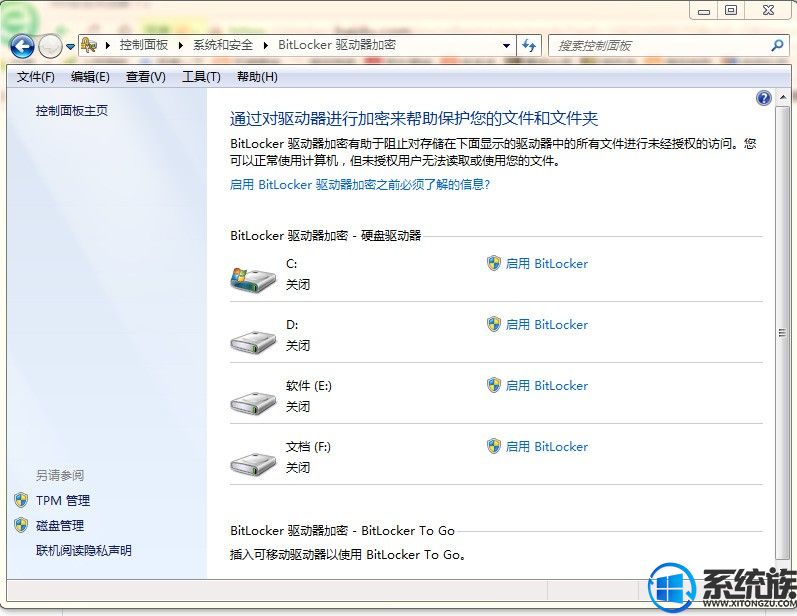Click the Control Panel icon in address bar

click(x=88, y=45)
